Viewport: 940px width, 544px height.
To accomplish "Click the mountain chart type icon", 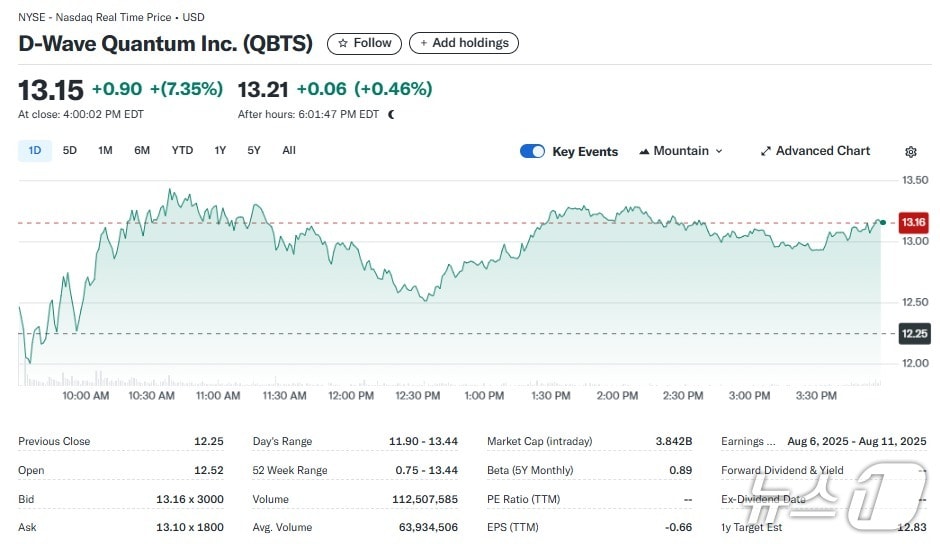I will pos(643,151).
